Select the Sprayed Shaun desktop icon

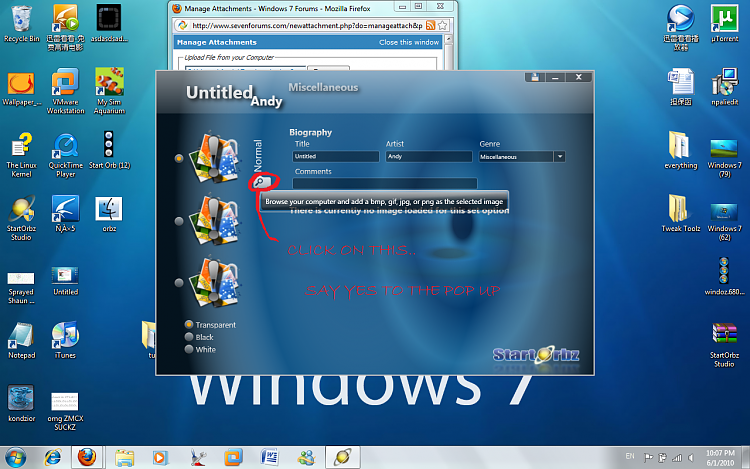coord(22,288)
